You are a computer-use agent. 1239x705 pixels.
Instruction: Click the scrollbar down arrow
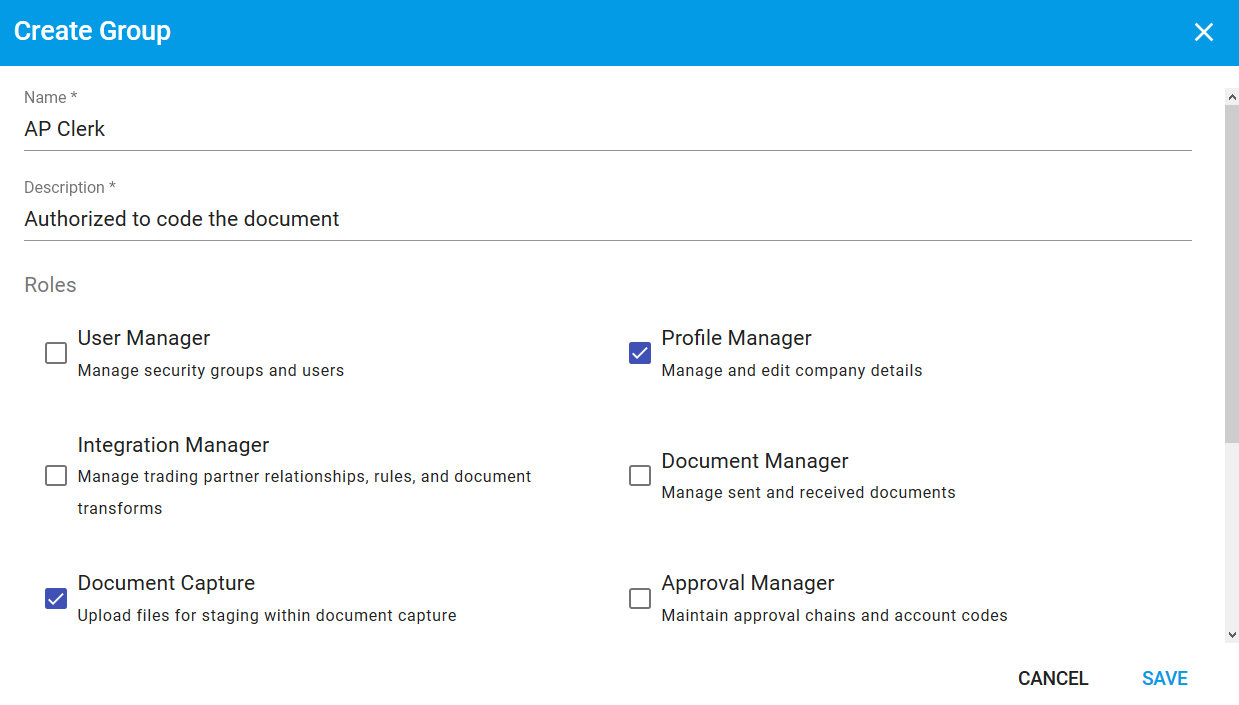point(1231,633)
